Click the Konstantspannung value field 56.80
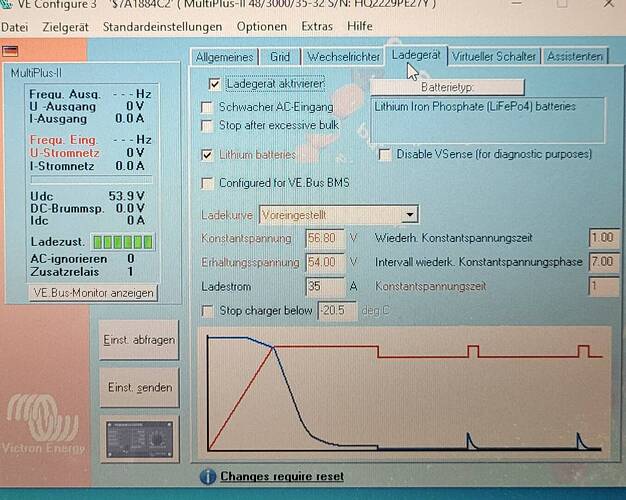This screenshot has width=626, height=500. [325, 238]
